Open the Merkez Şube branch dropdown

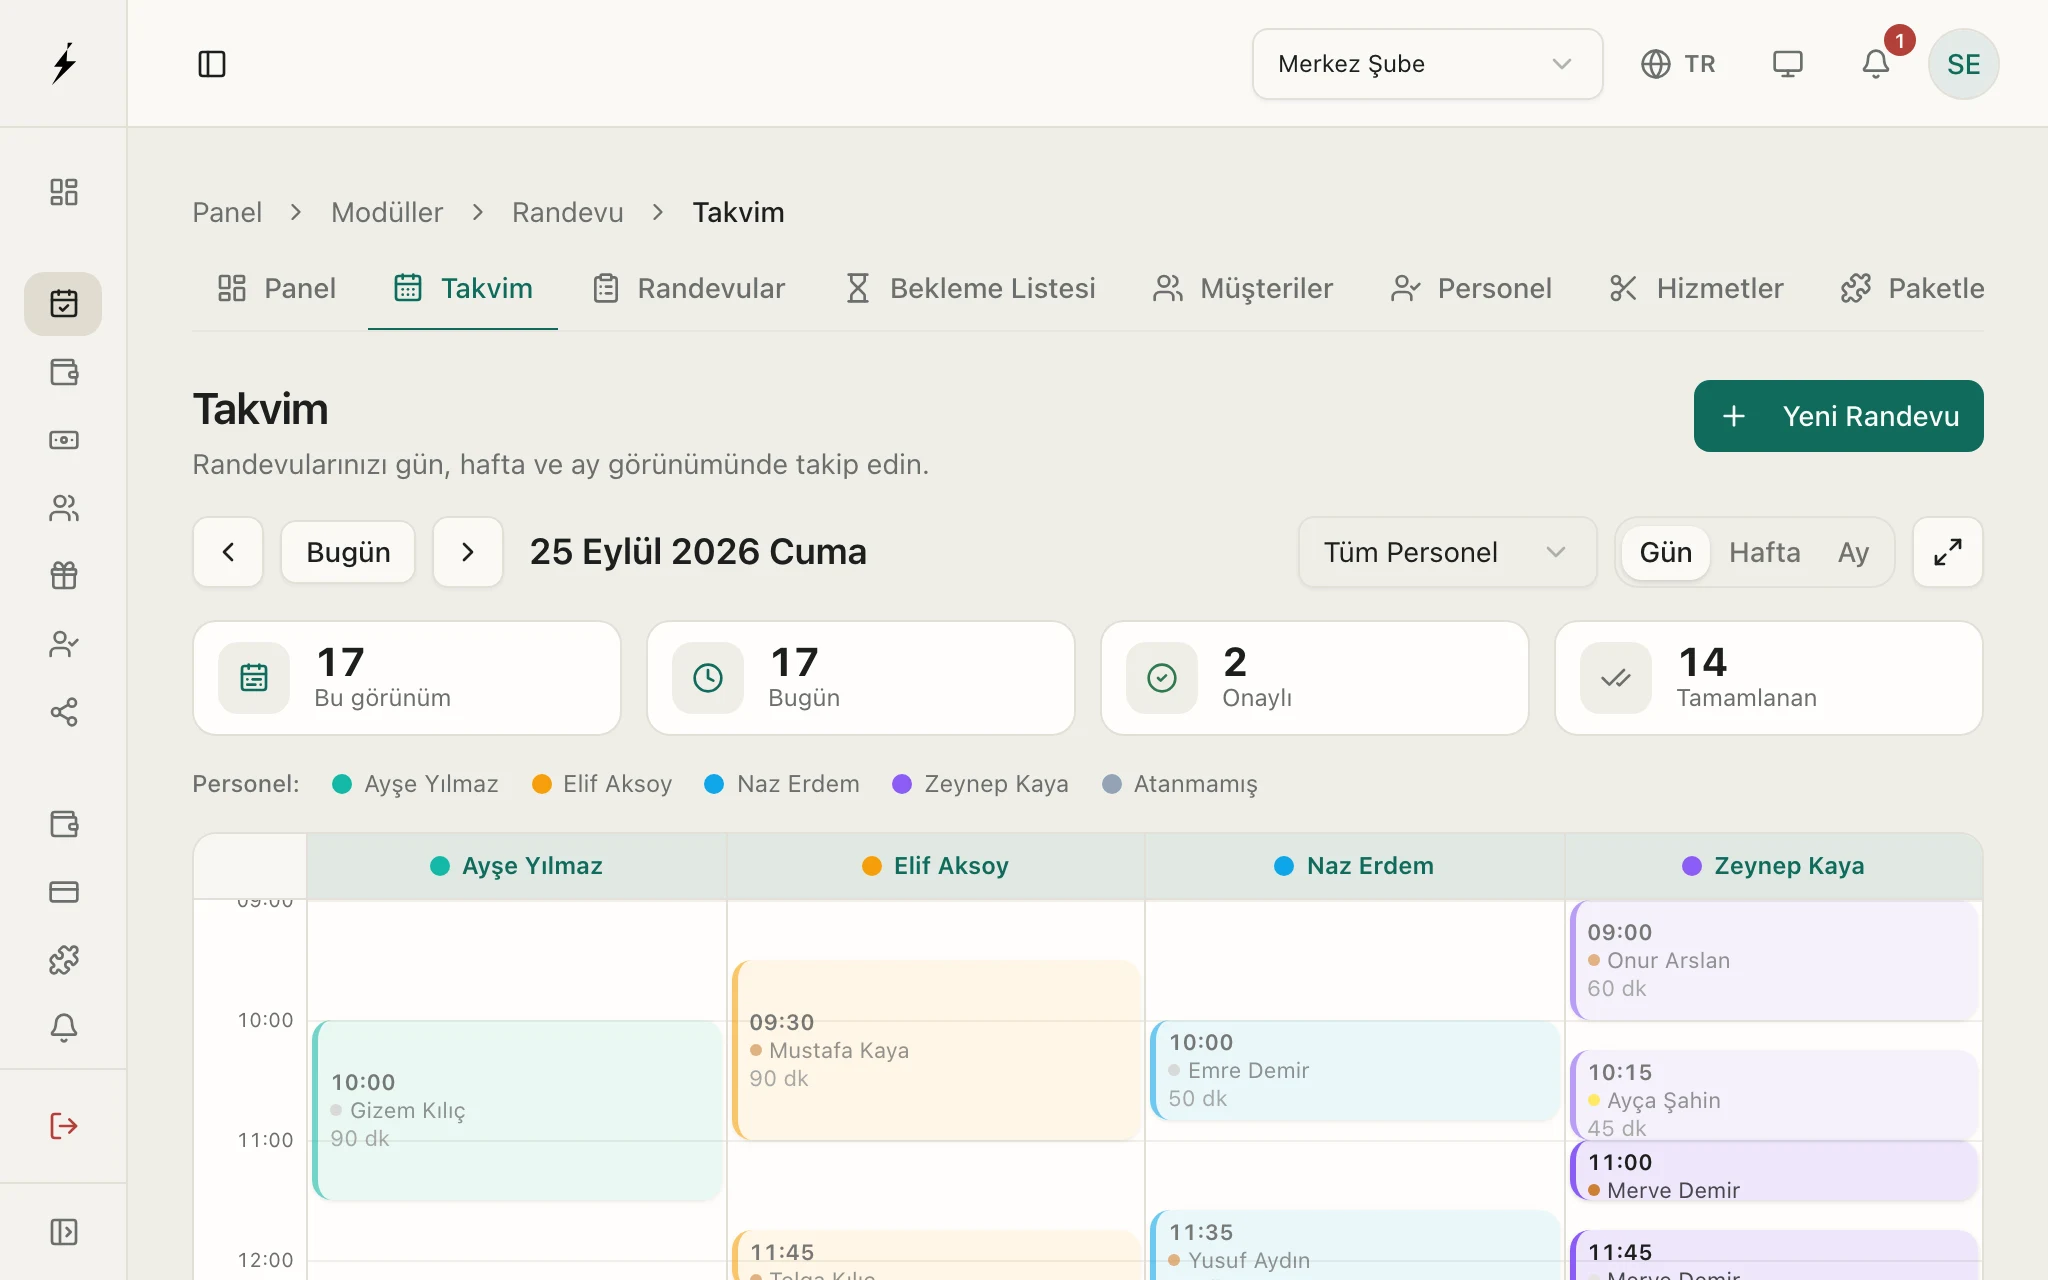(1428, 64)
